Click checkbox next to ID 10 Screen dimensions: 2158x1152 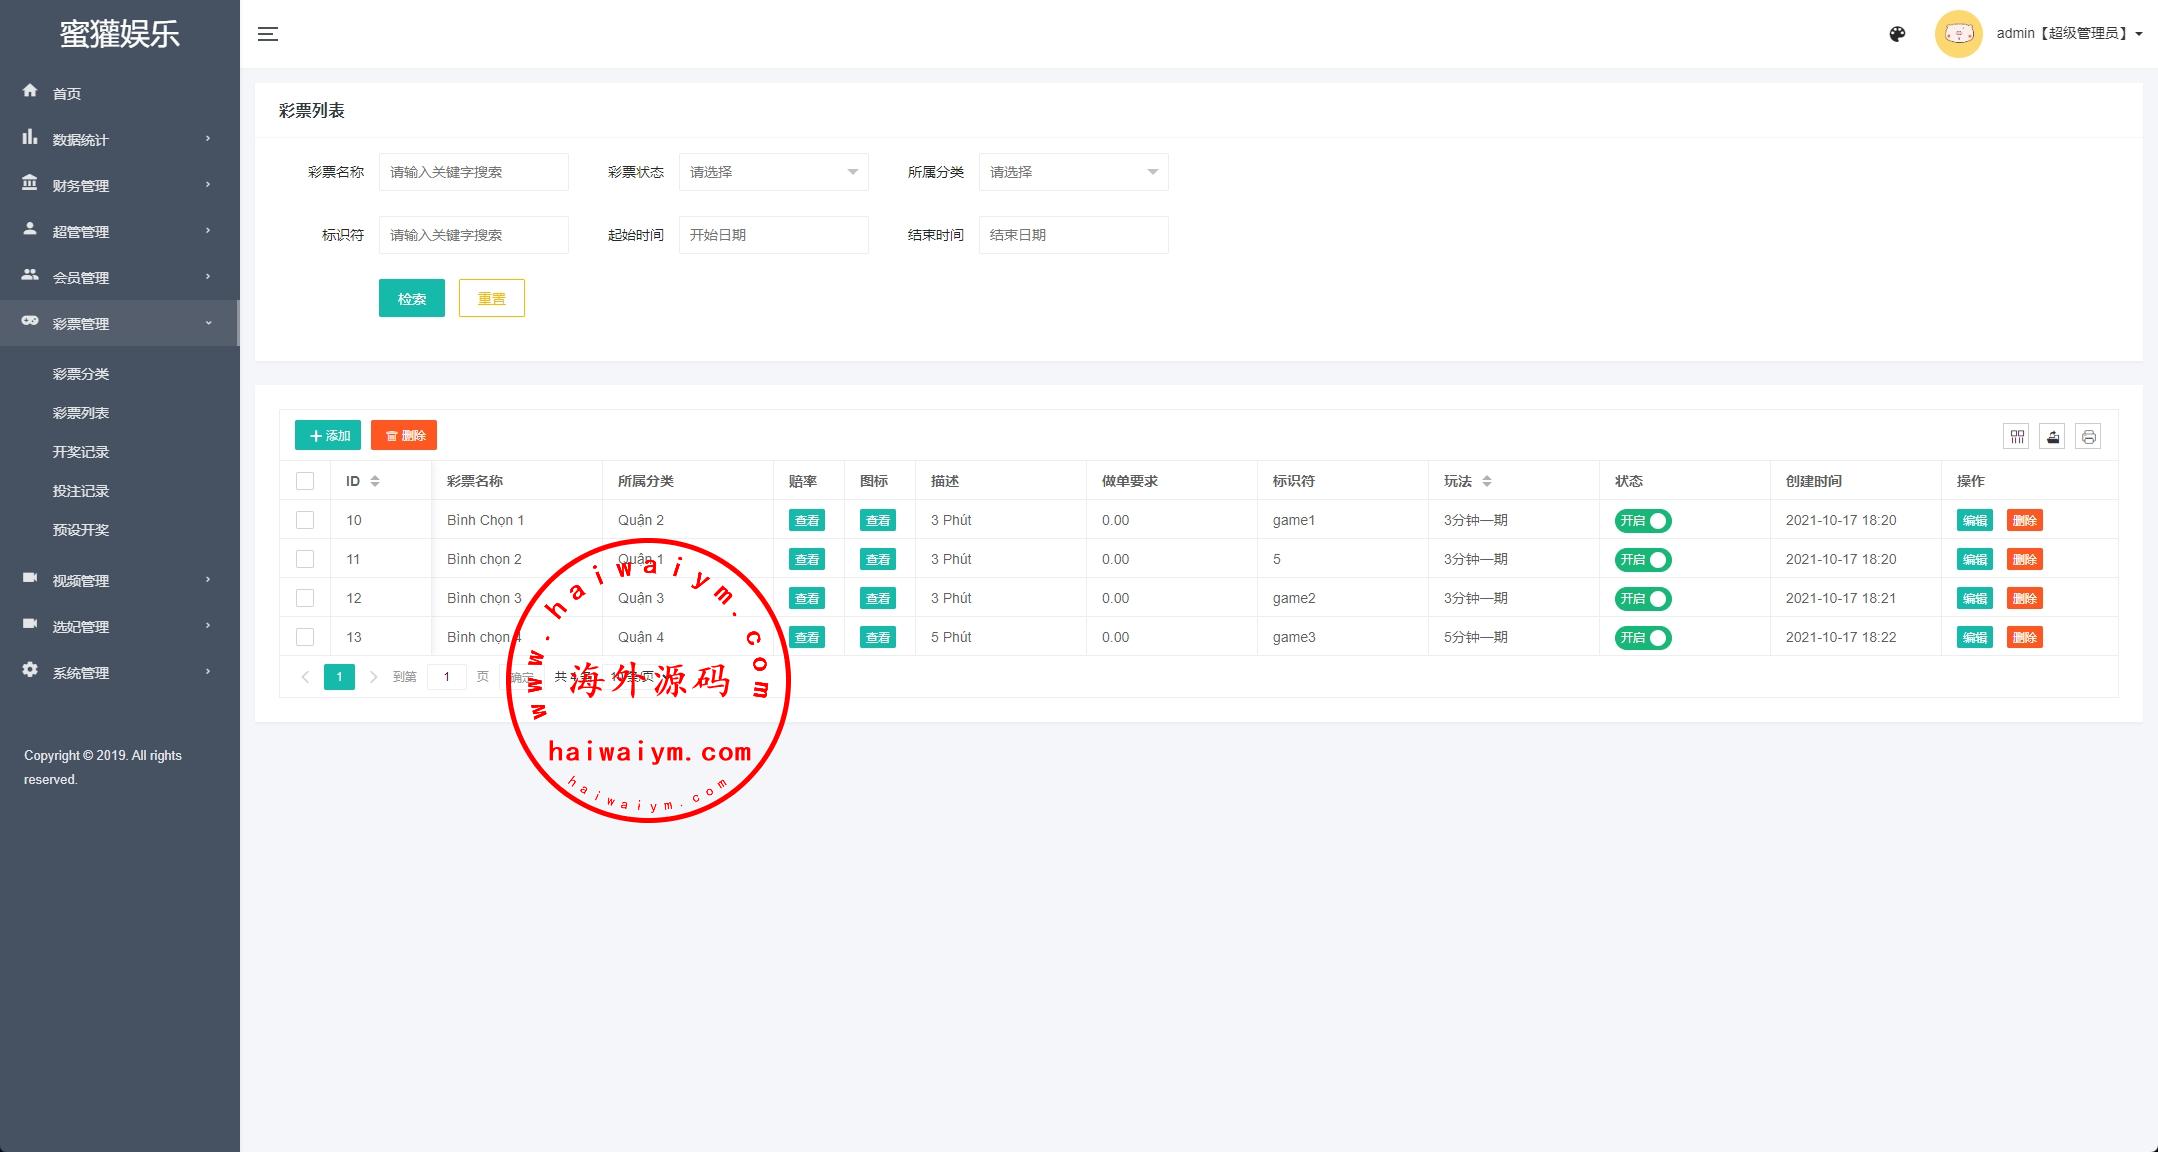click(304, 520)
